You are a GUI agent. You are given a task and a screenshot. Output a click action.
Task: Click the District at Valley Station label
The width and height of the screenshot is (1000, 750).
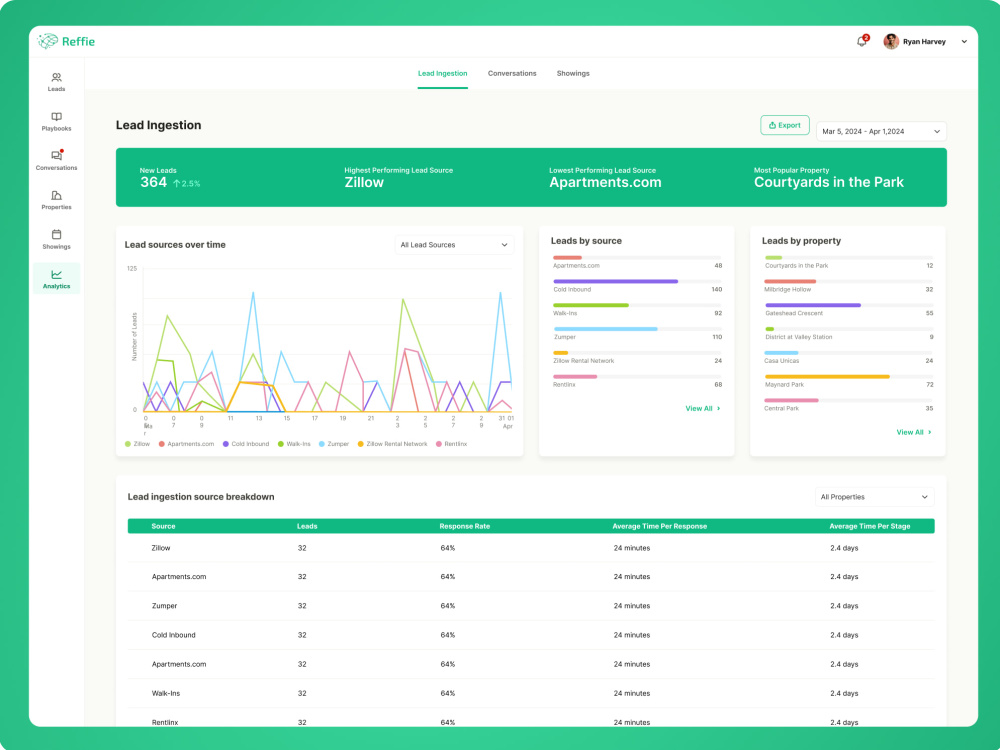pos(798,337)
